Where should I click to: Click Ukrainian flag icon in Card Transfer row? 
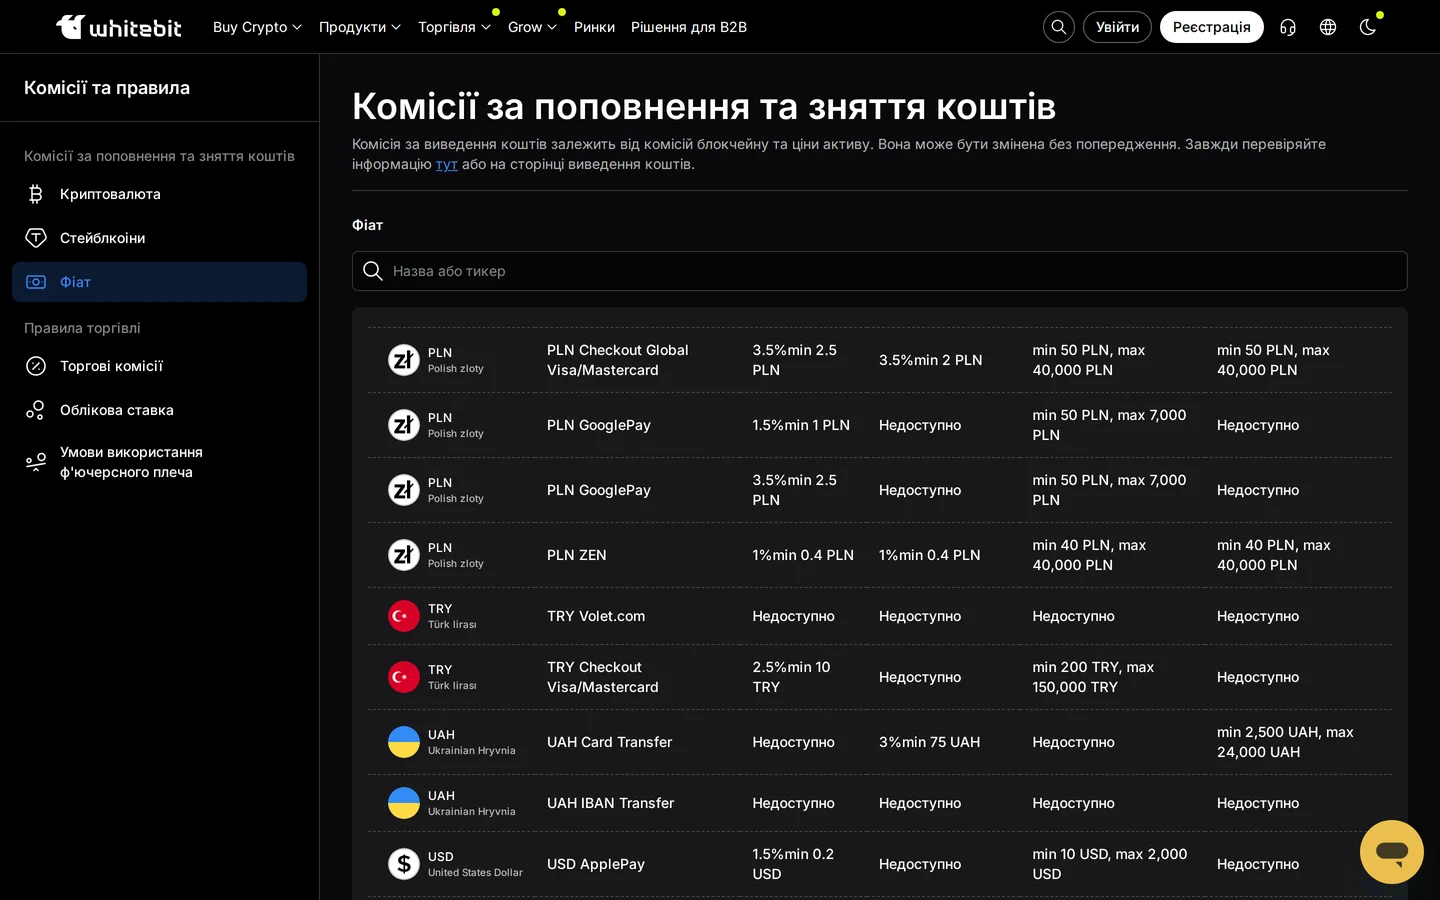(x=404, y=742)
